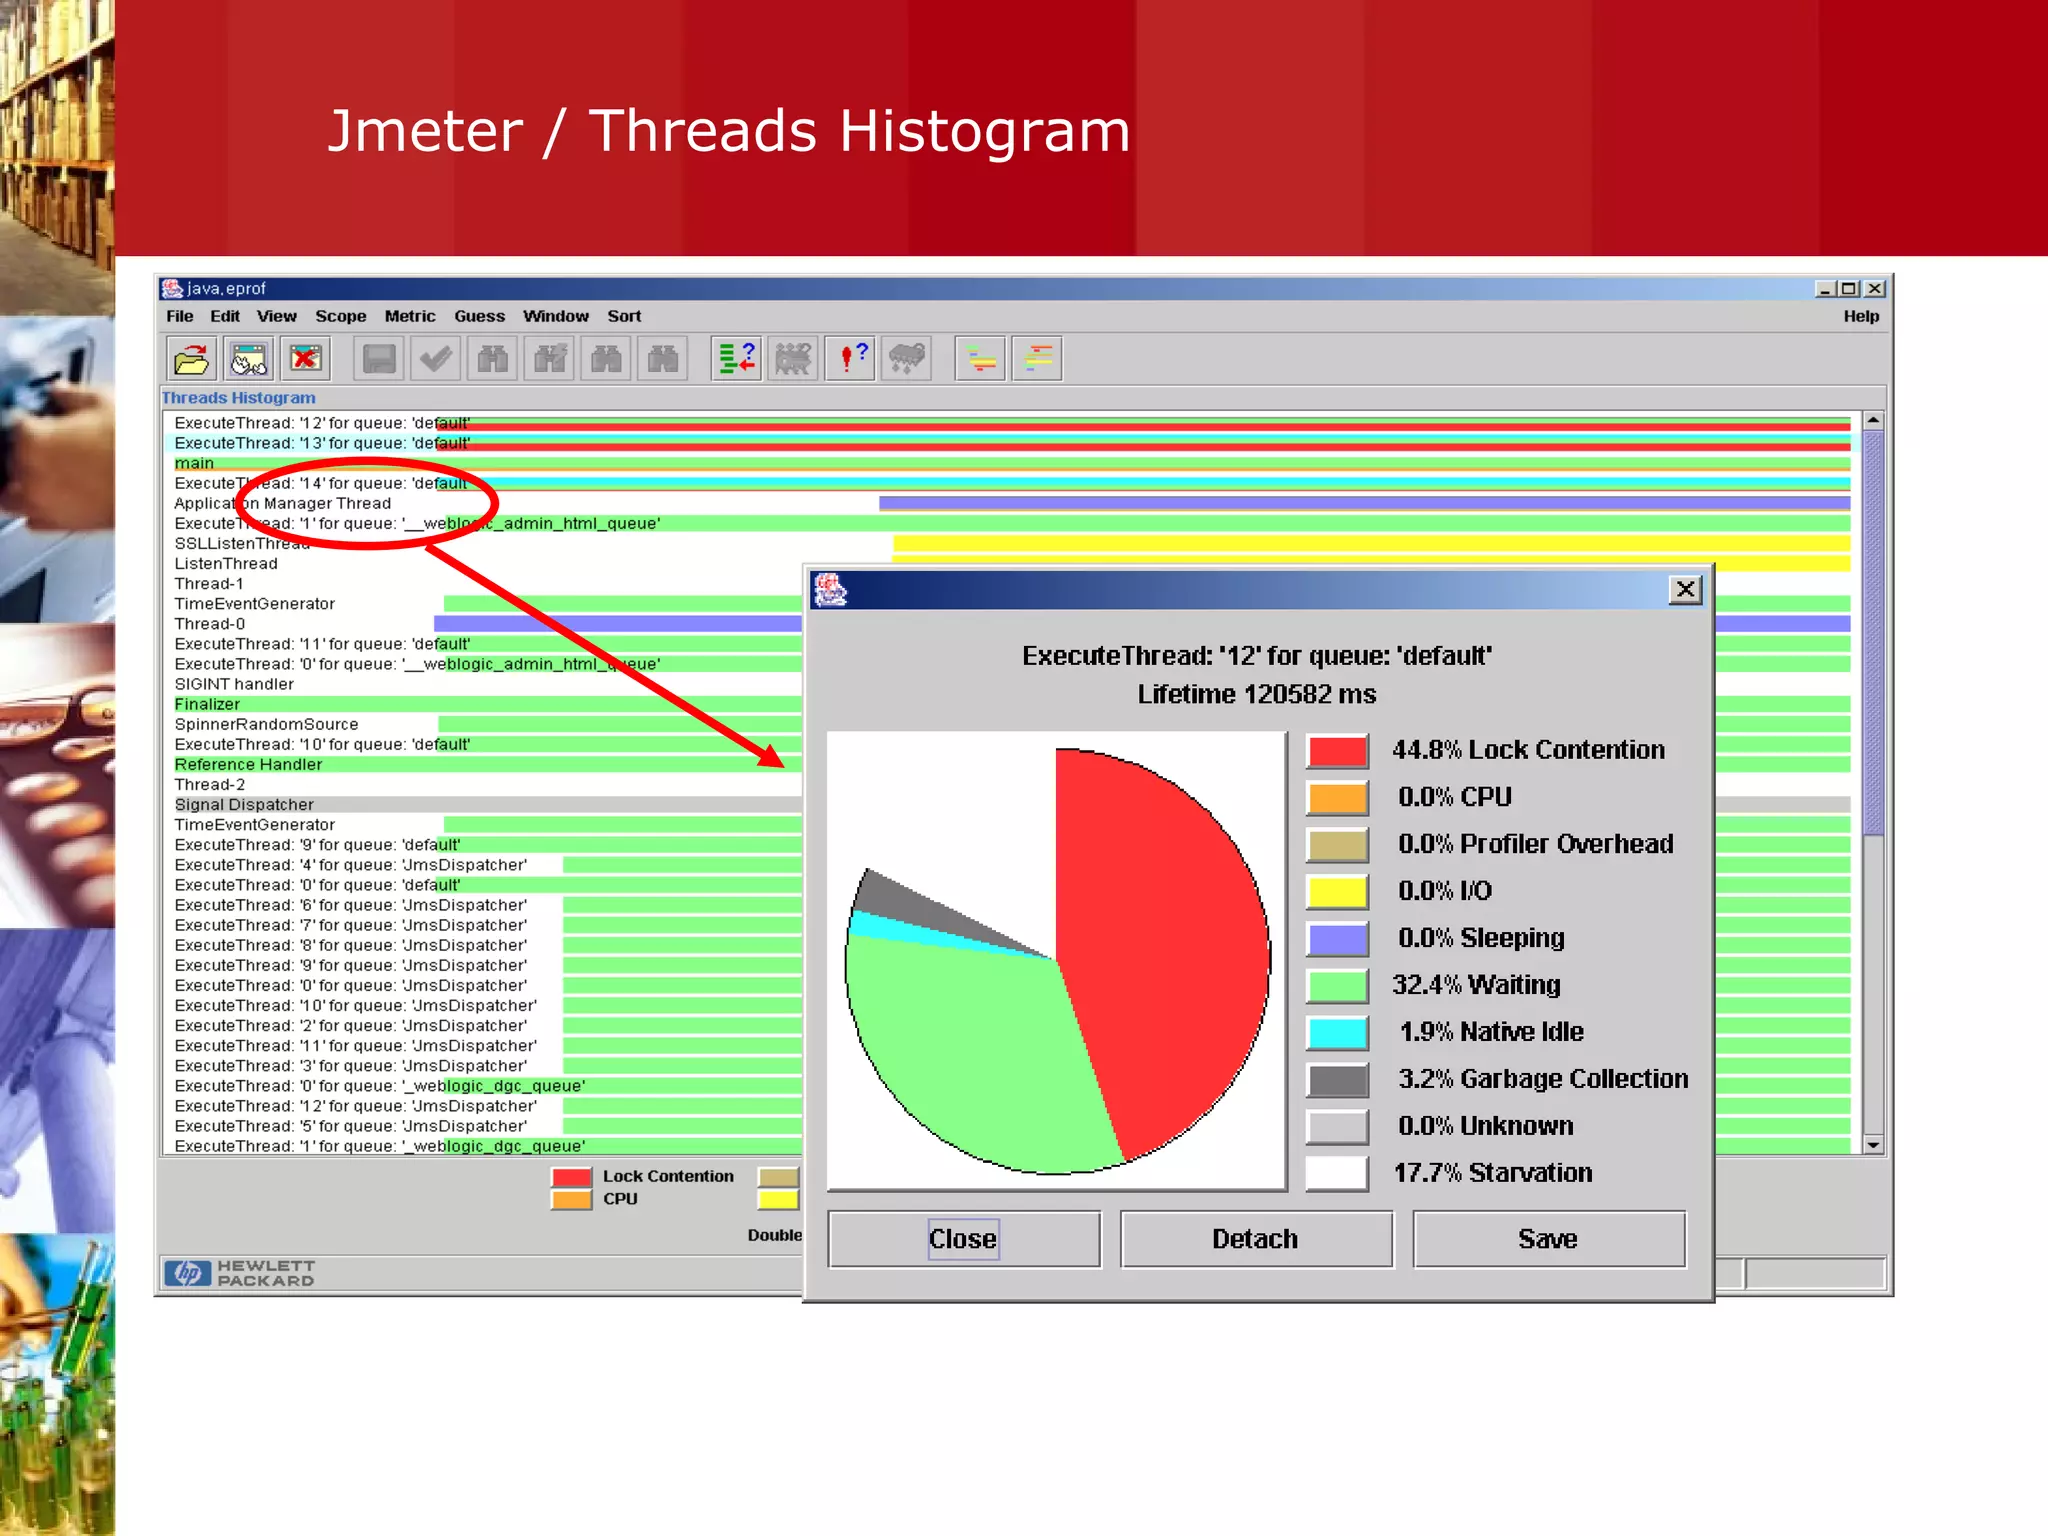Viewport: 2048px width, 1536px height.
Task: Close the pie chart dialog with X
Action: [1686, 590]
